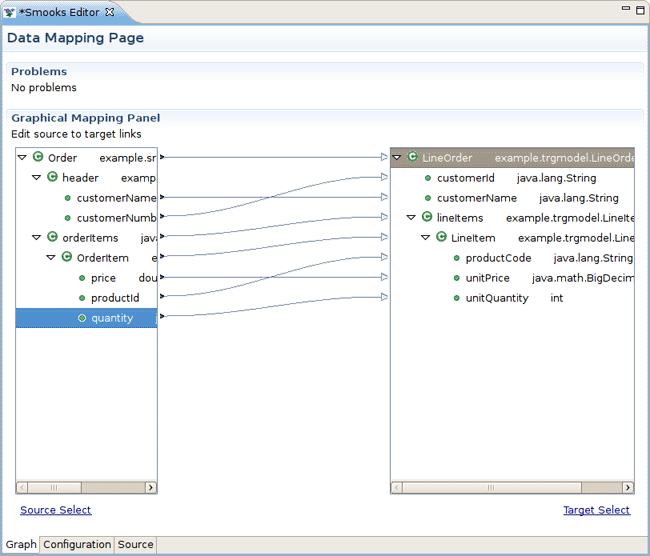Click the customerNumber property dot icon
Viewport: 650px width, 556px height.
tap(68, 218)
